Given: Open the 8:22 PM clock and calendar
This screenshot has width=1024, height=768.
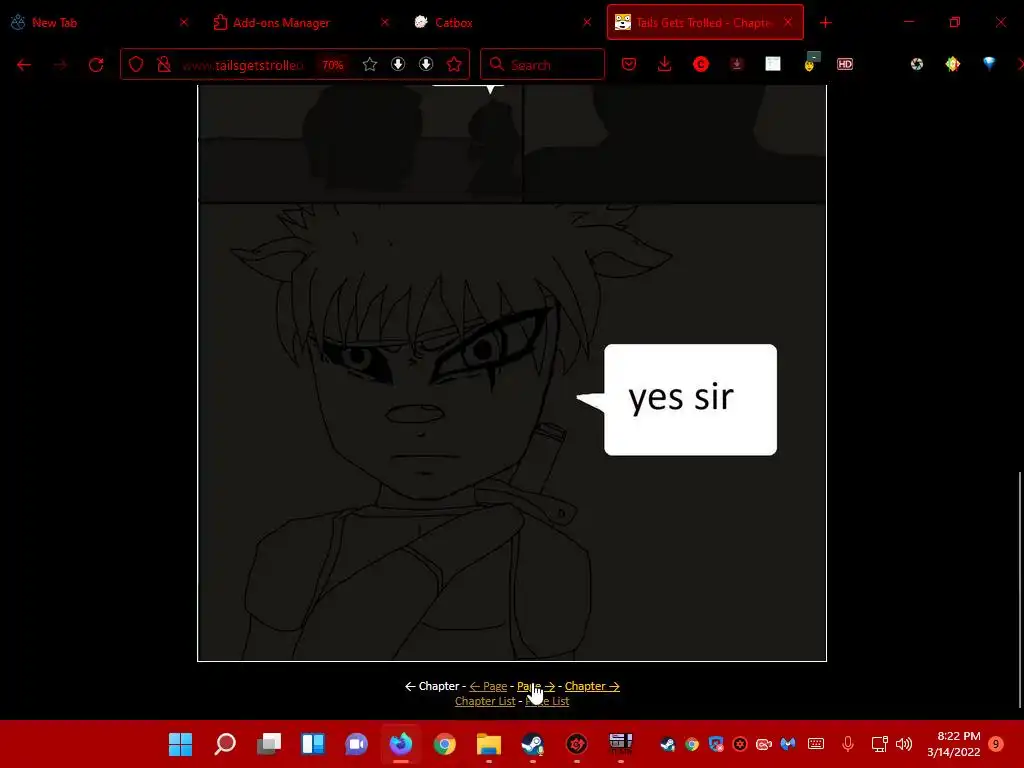Looking at the screenshot, I should click(x=953, y=744).
